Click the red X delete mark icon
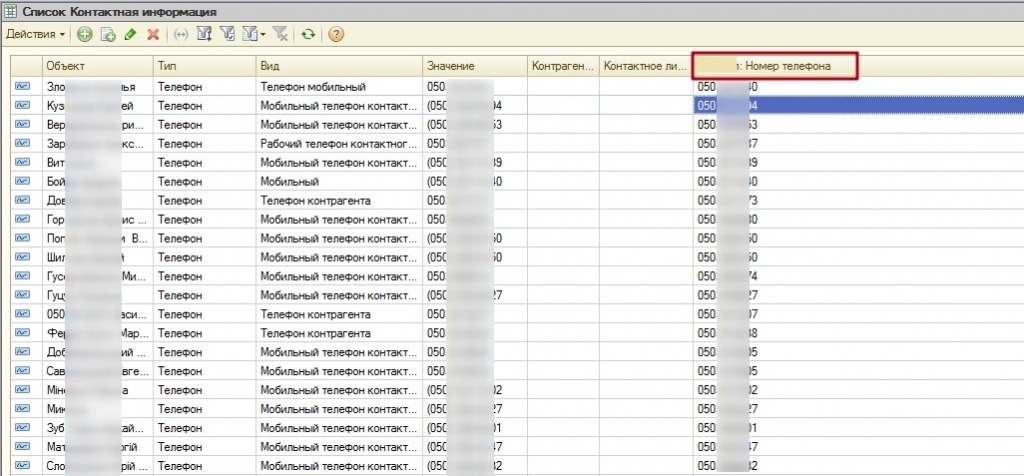1024x476 pixels. pyautogui.click(x=153, y=34)
